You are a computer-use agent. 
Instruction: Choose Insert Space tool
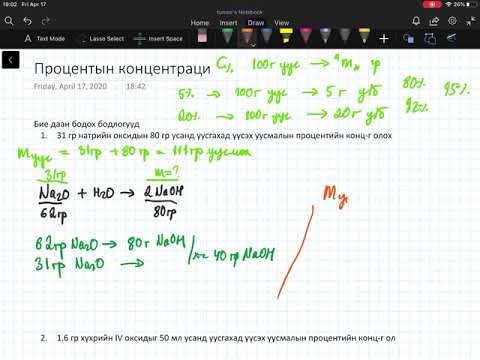[158, 39]
